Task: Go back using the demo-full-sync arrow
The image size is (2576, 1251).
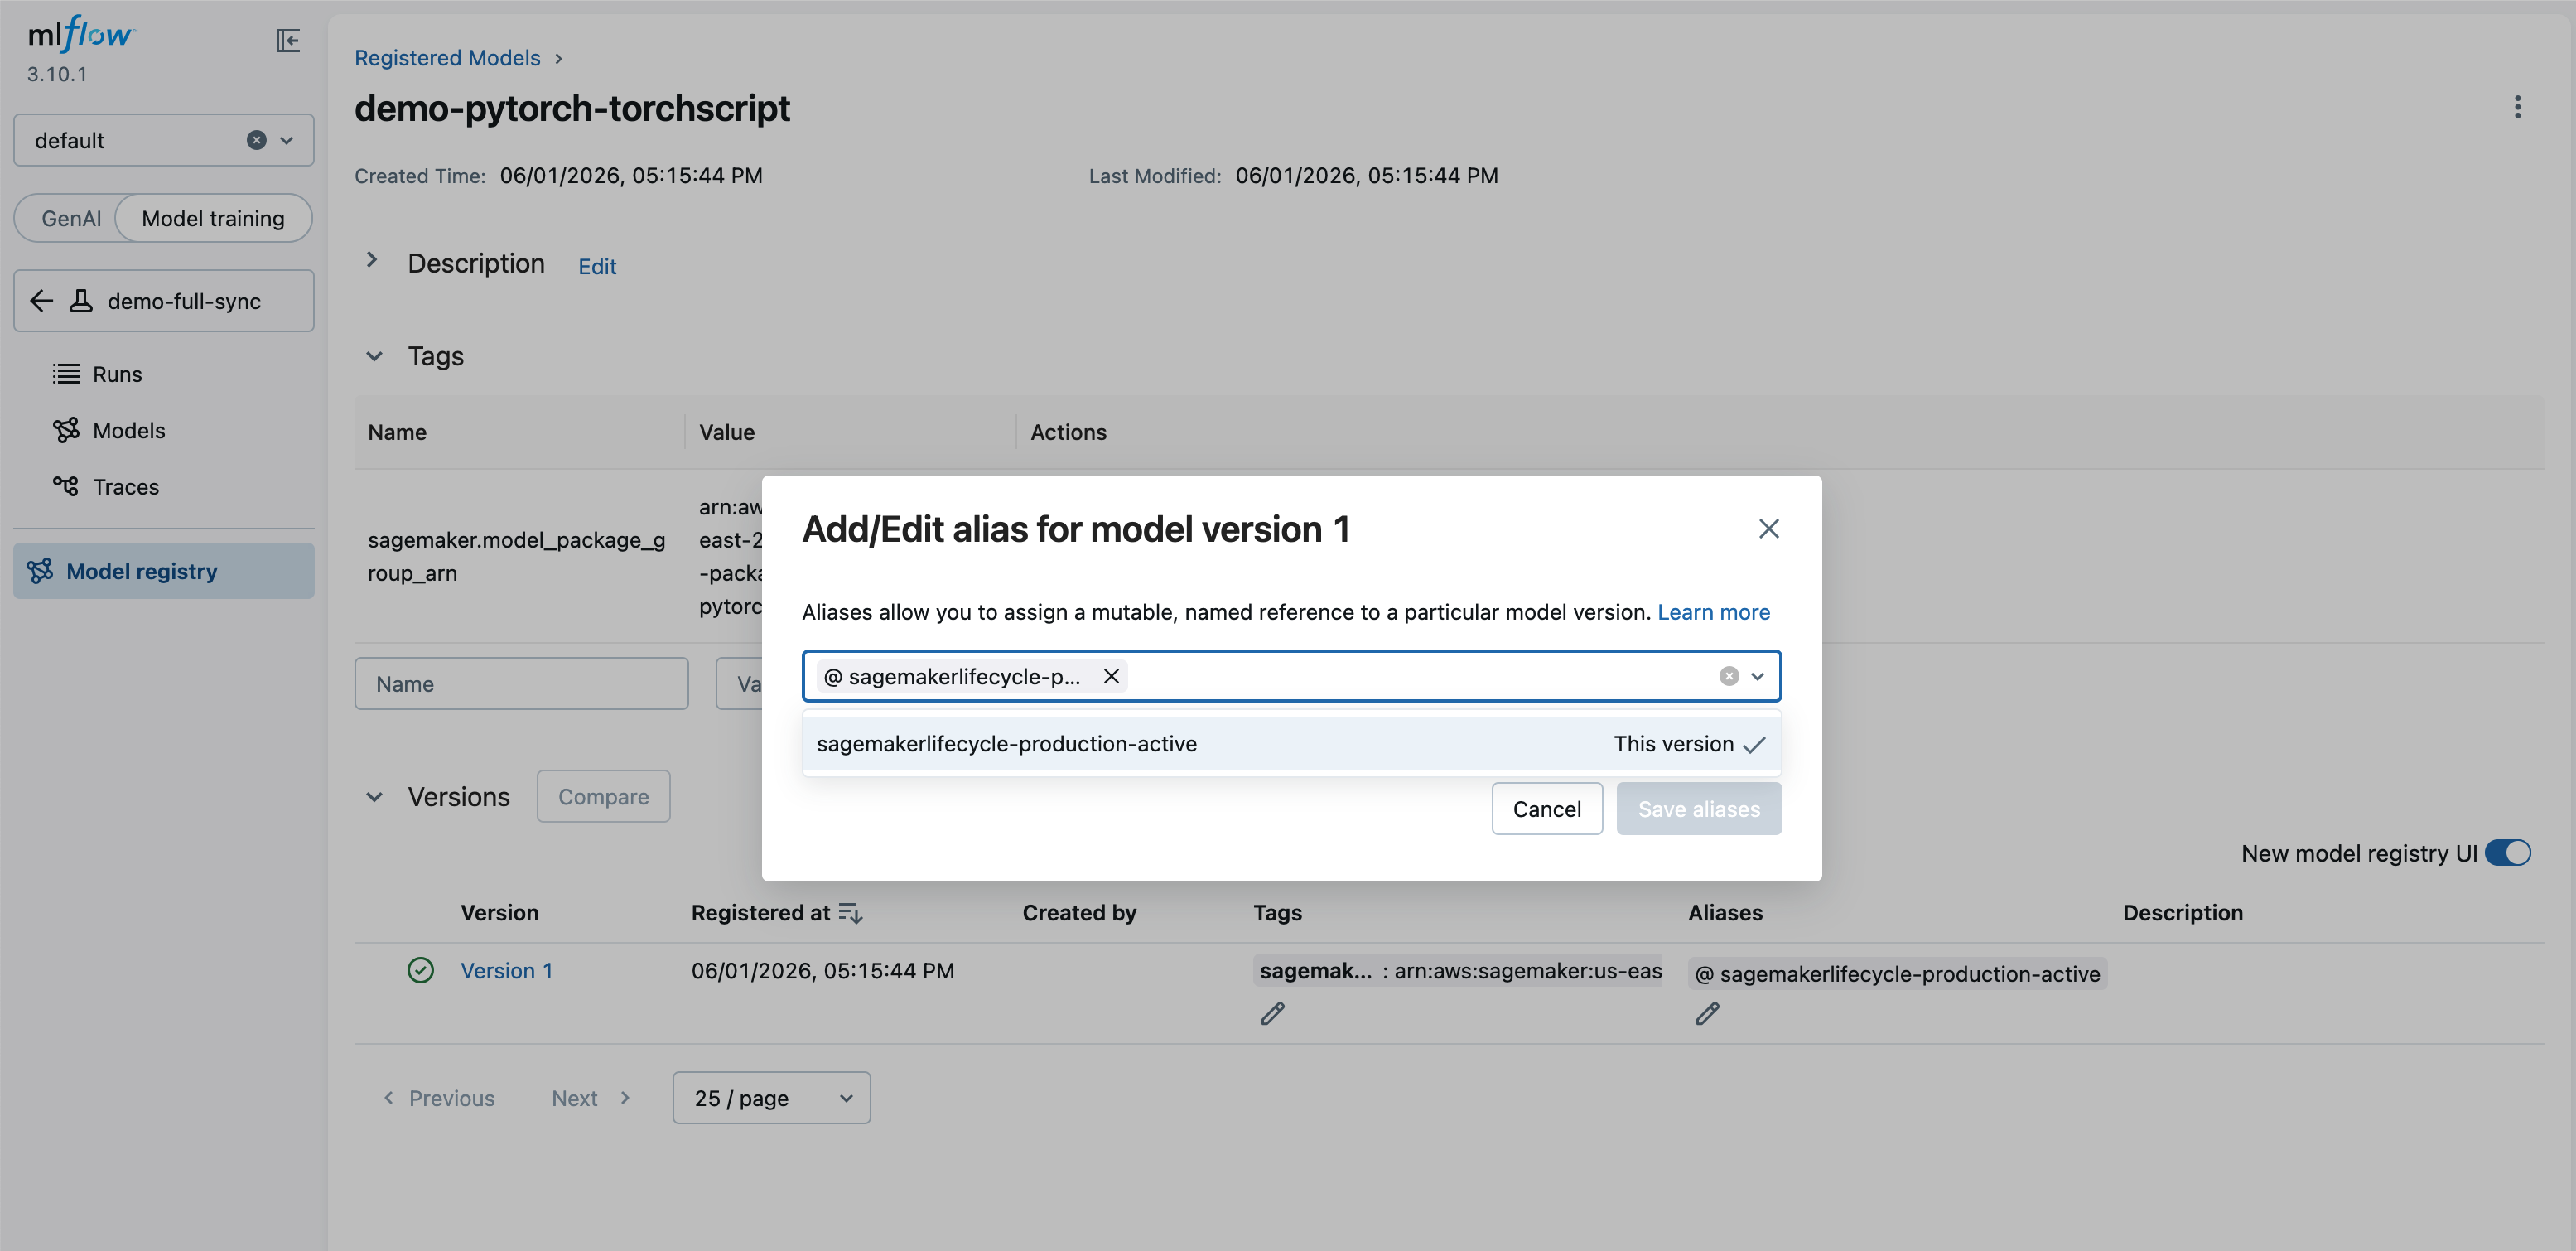Action: click(x=41, y=301)
